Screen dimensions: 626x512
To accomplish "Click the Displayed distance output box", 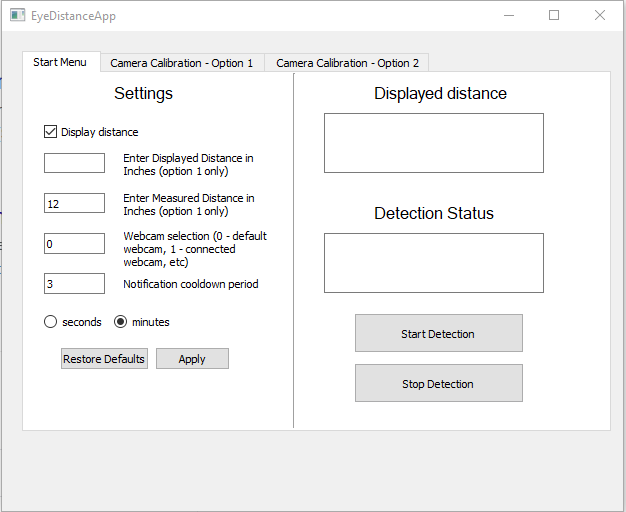I will tap(434, 143).
